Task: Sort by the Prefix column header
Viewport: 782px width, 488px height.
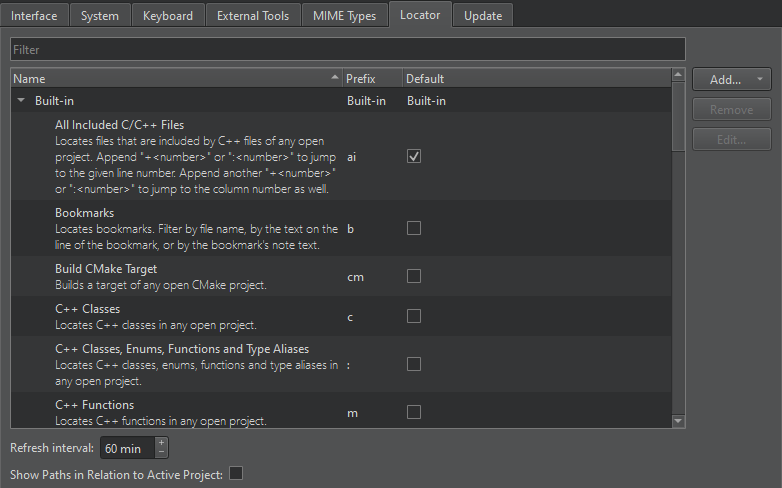Action: click(371, 78)
